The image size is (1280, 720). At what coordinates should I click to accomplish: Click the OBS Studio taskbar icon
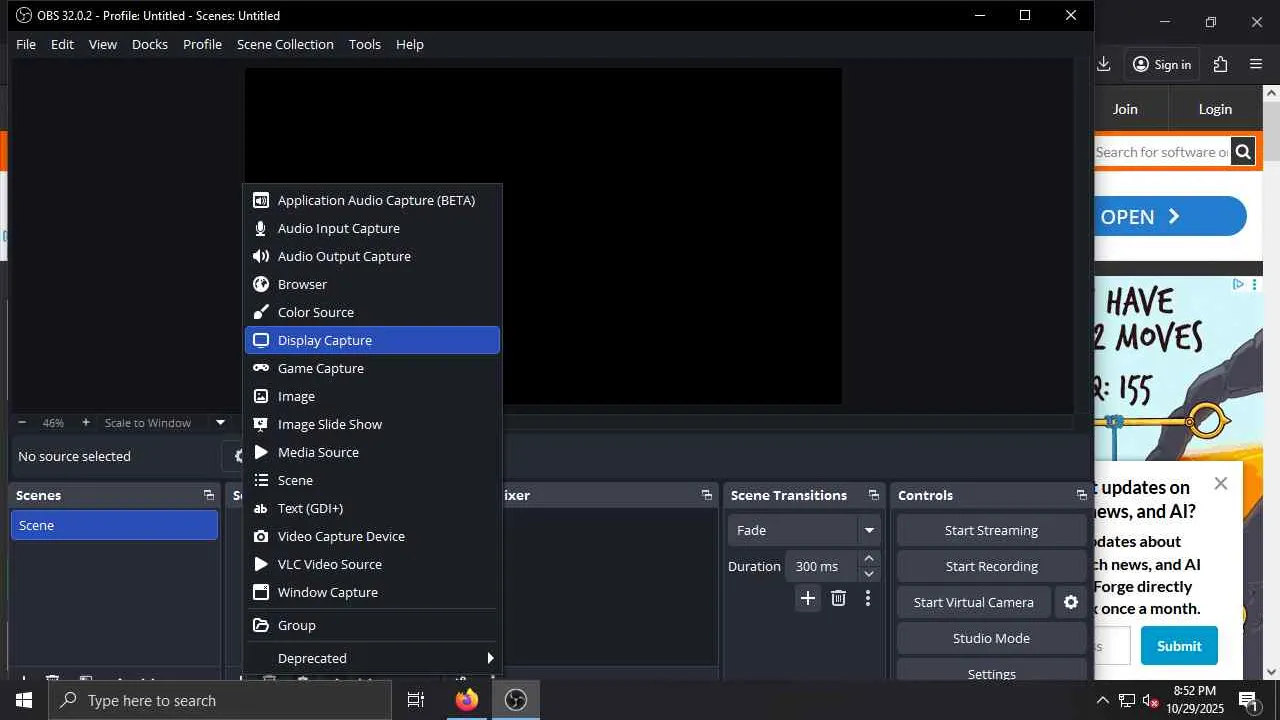tap(516, 700)
